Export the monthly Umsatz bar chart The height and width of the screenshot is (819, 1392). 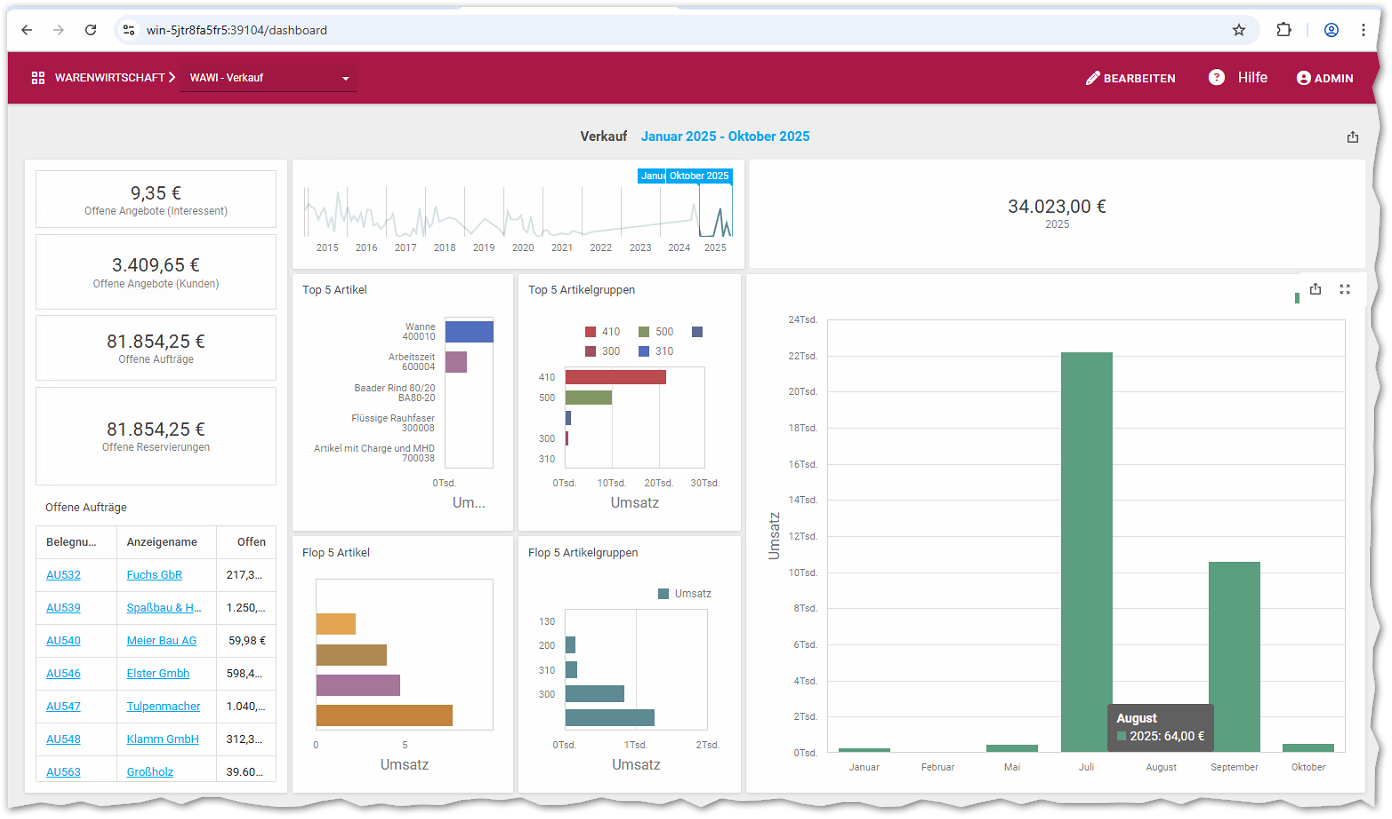(1315, 289)
